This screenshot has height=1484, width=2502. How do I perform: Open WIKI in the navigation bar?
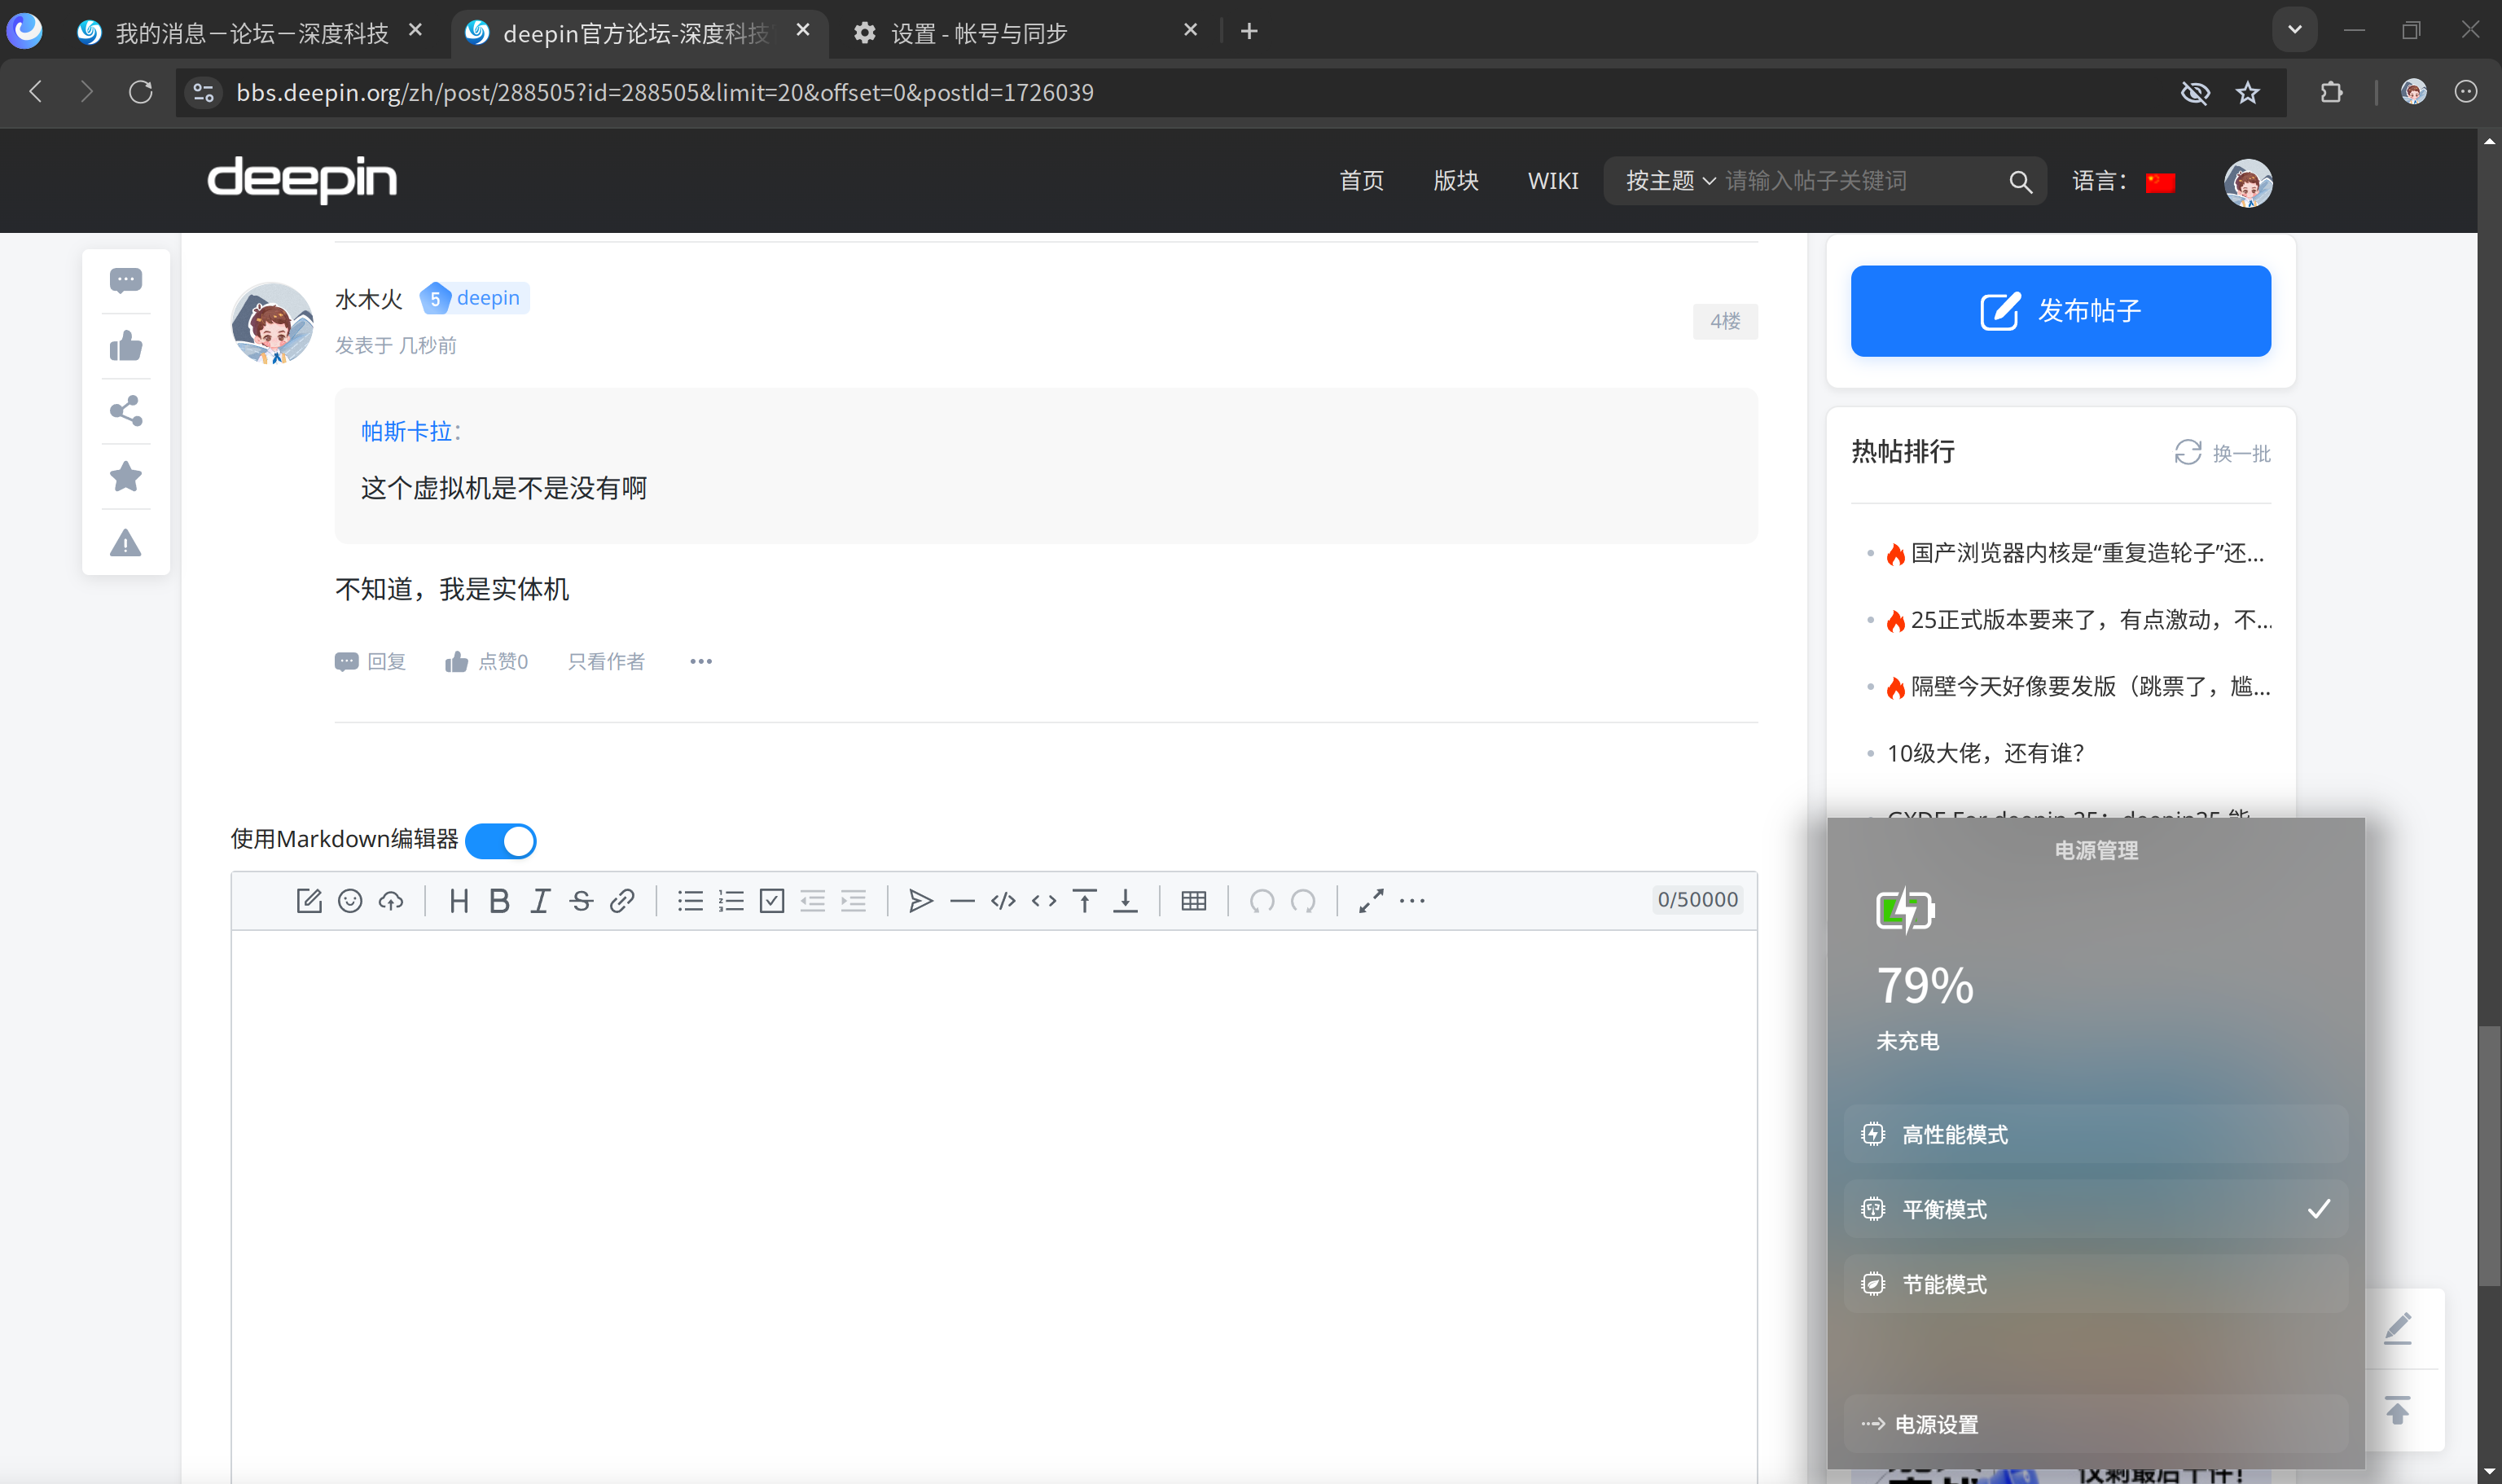pos(1553,181)
